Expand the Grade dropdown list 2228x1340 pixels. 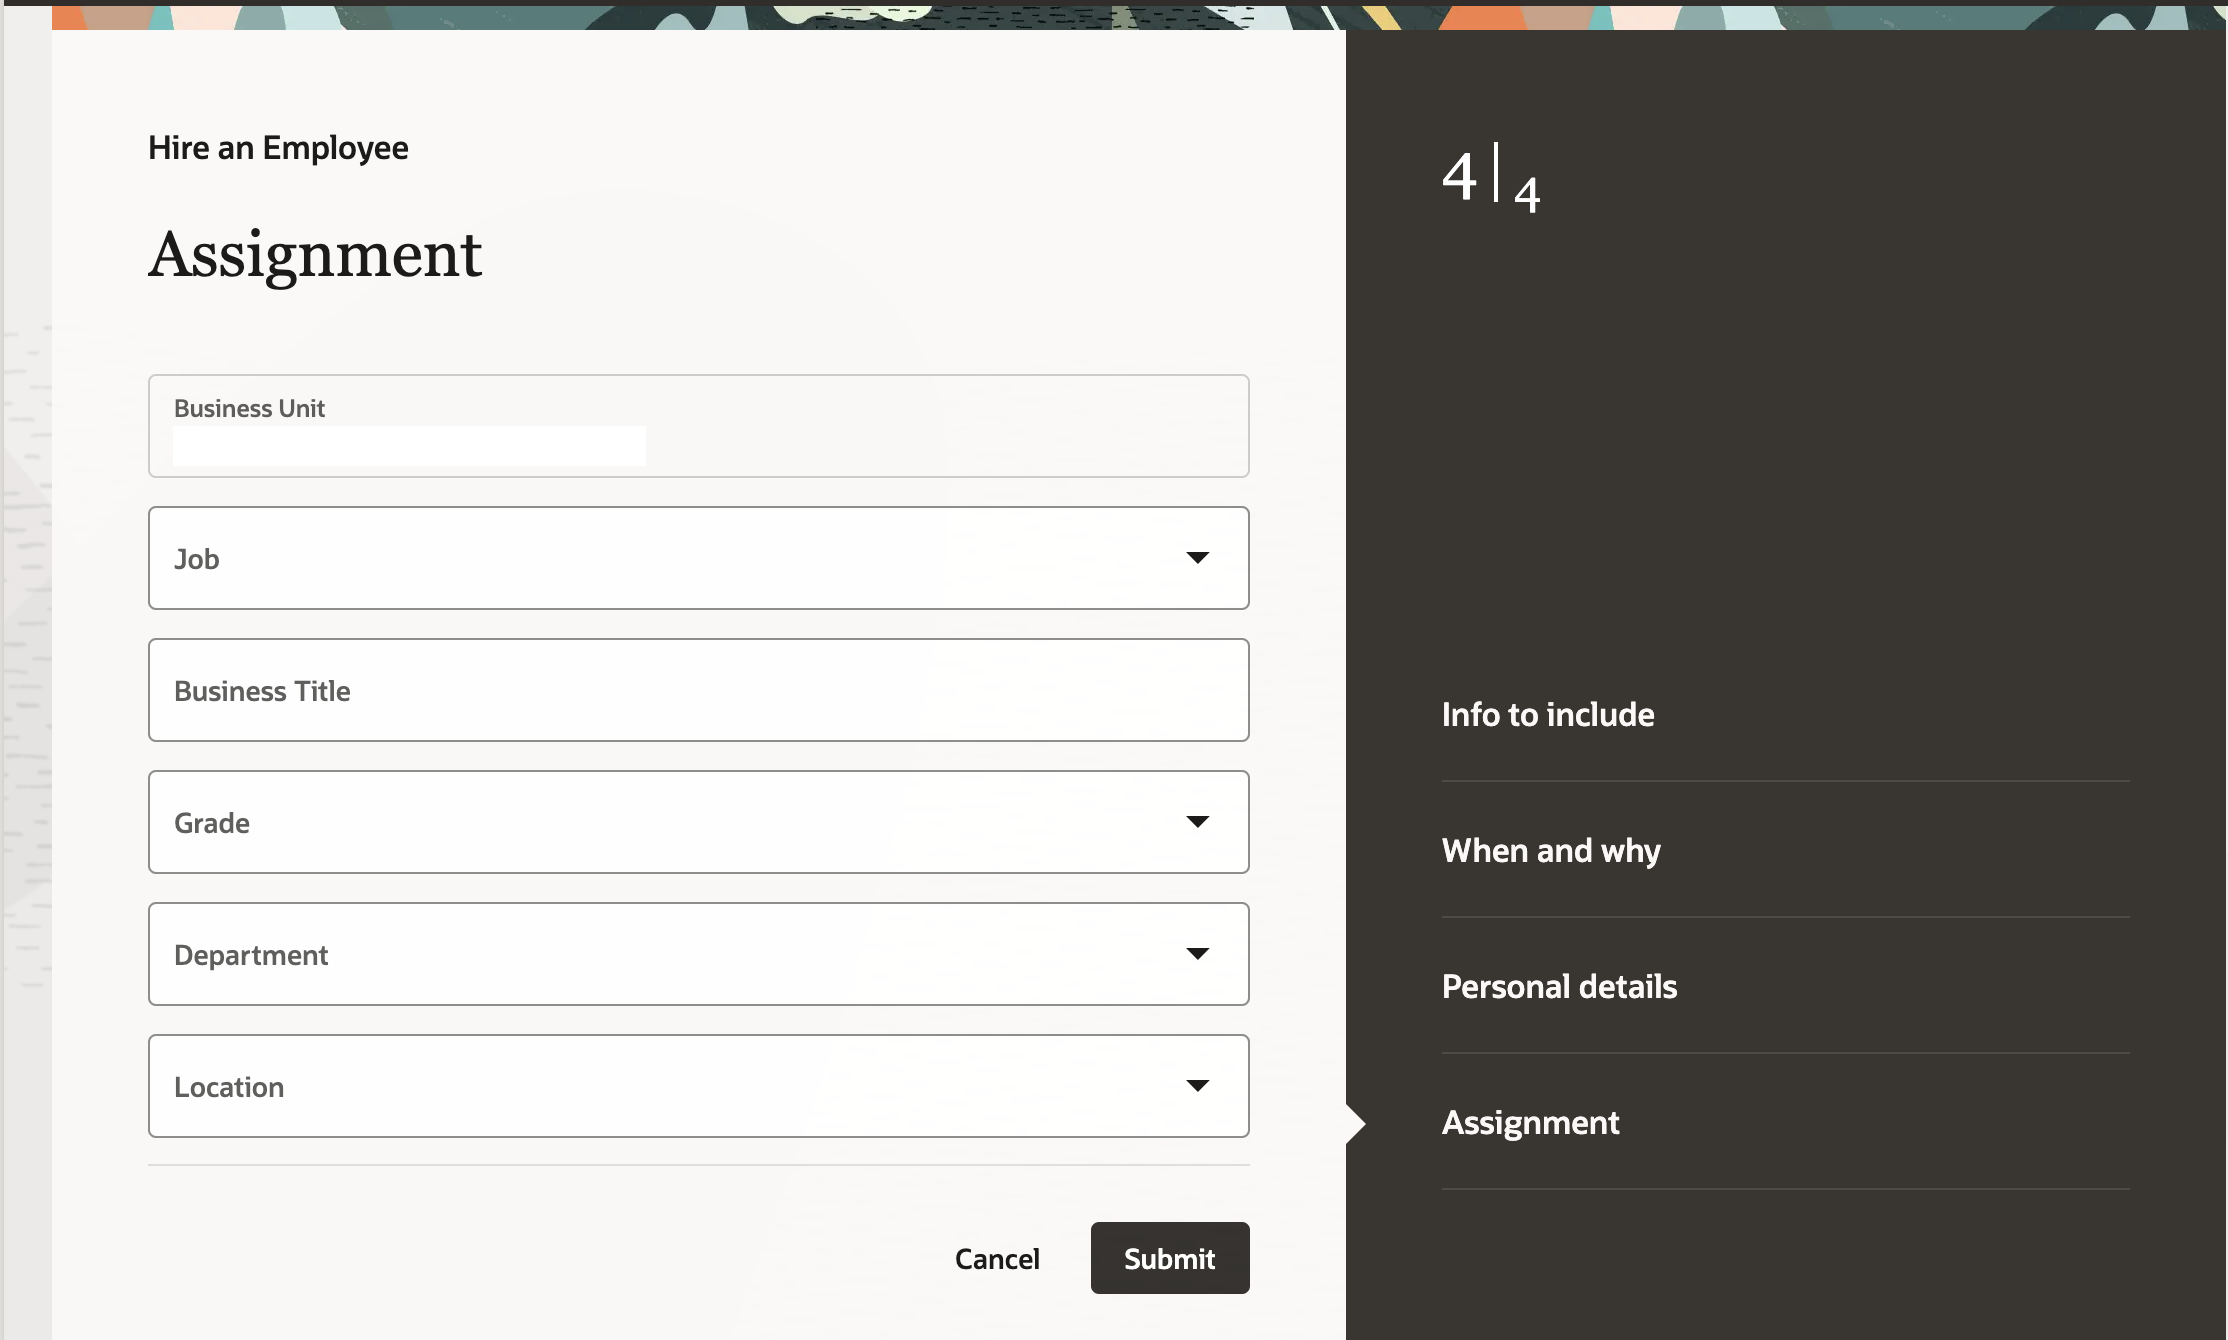click(700, 821)
